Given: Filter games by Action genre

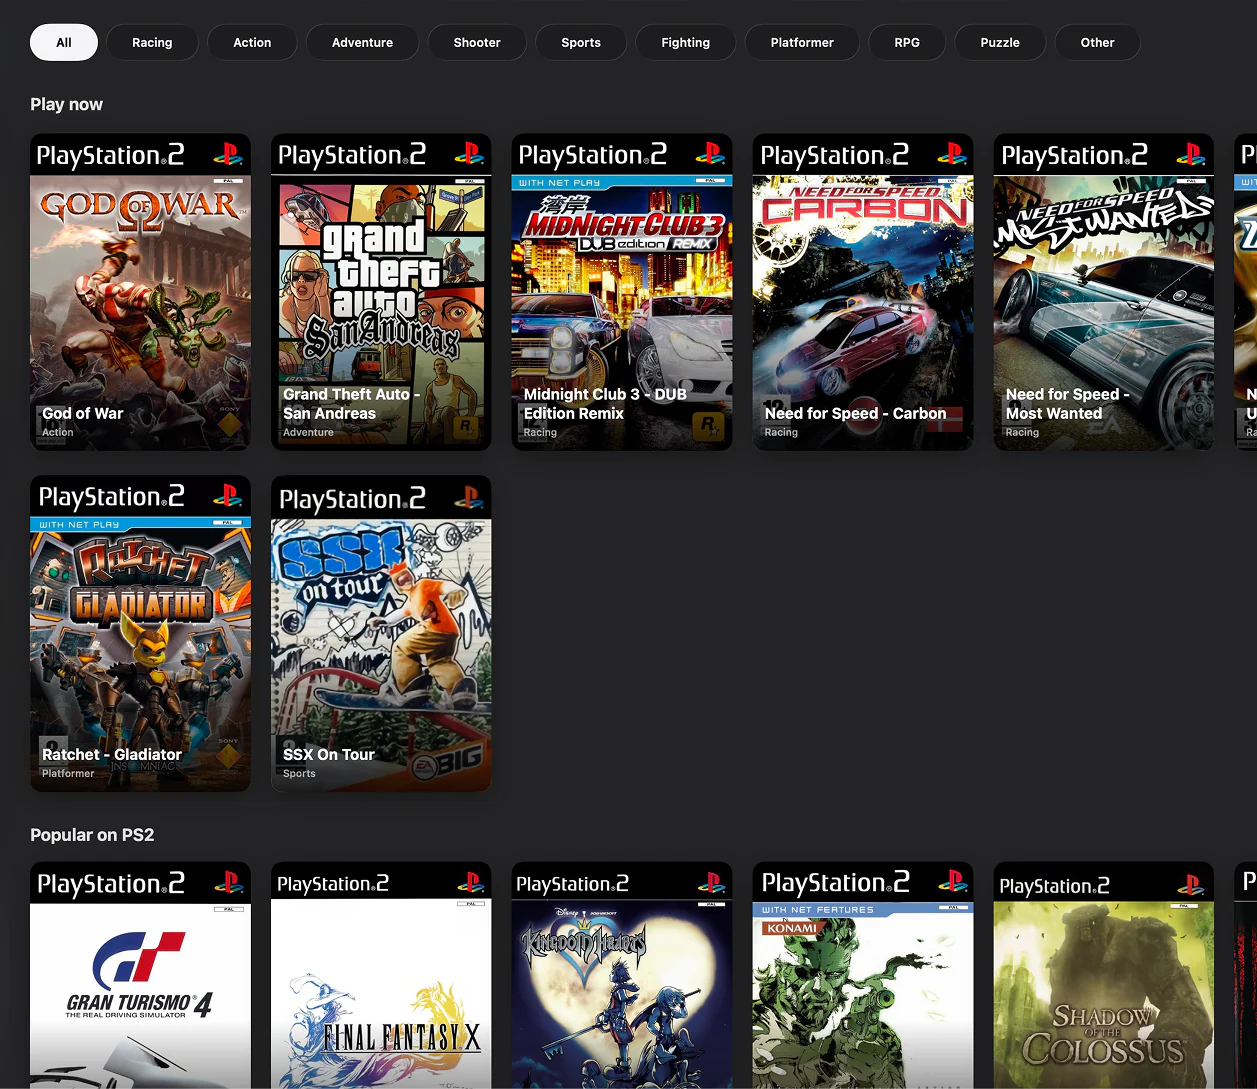Looking at the screenshot, I should [252, 42].
